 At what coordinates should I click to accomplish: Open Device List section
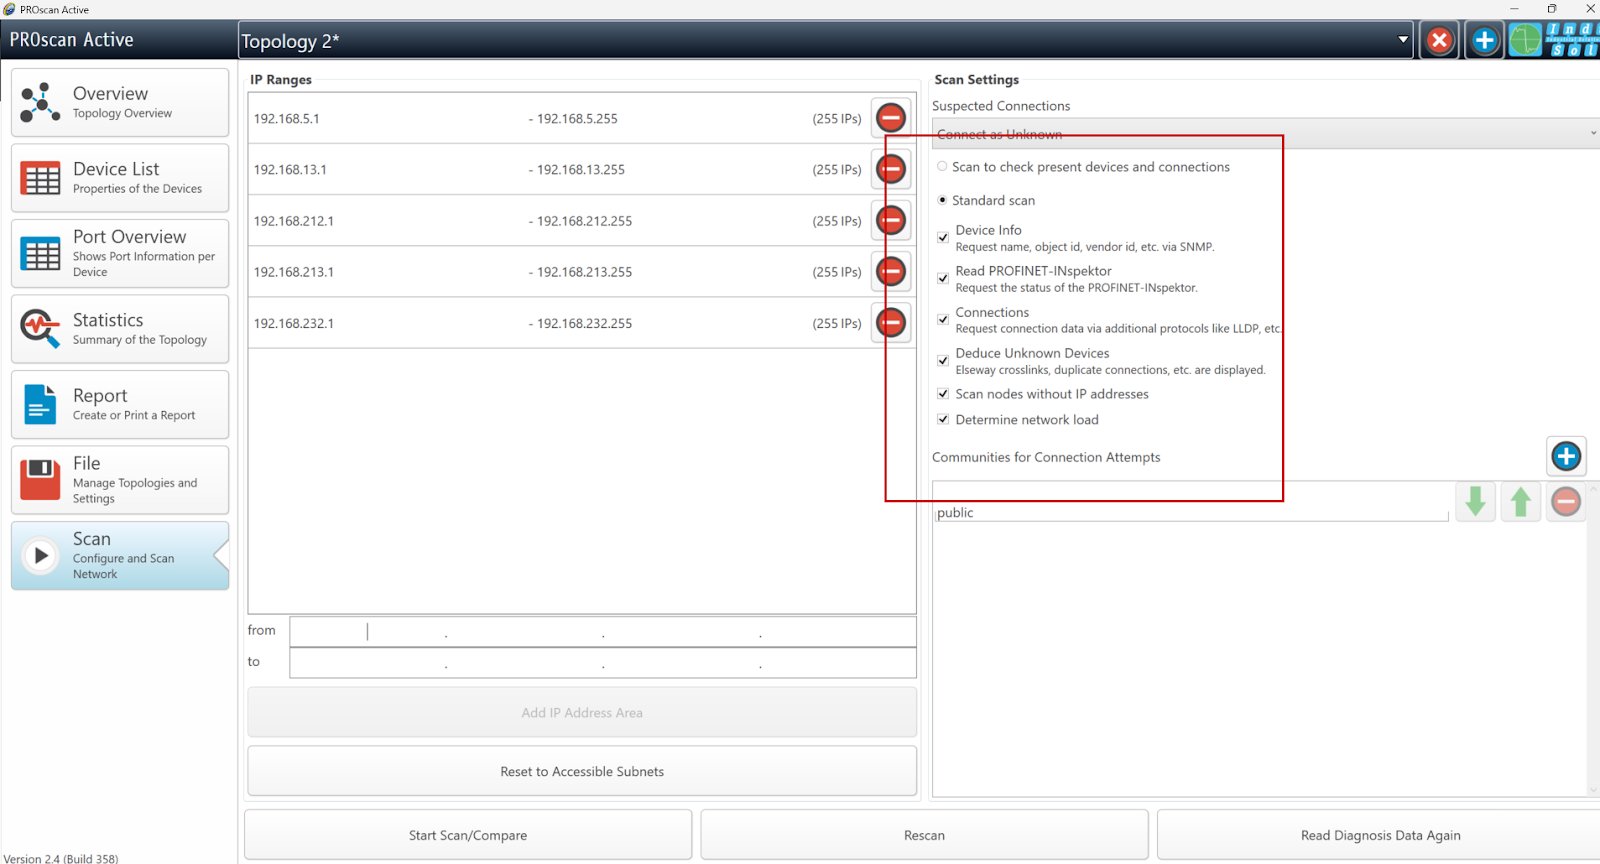pyautogui.click(x=120, y=178)
